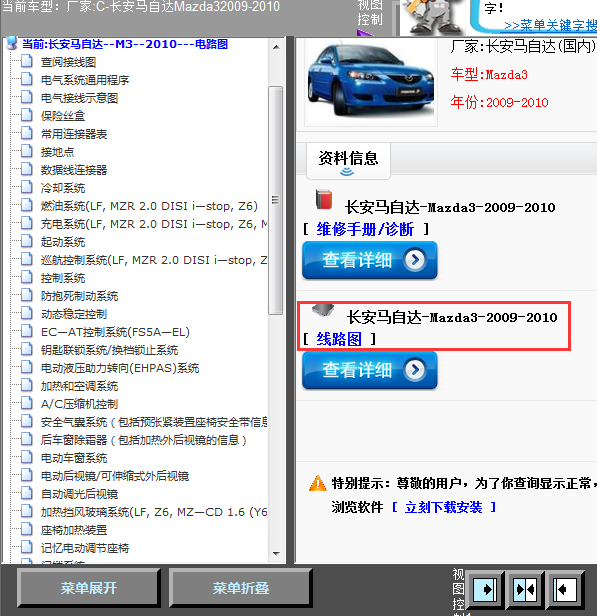Click 车型:Mazda3 red text

[489, 74]
